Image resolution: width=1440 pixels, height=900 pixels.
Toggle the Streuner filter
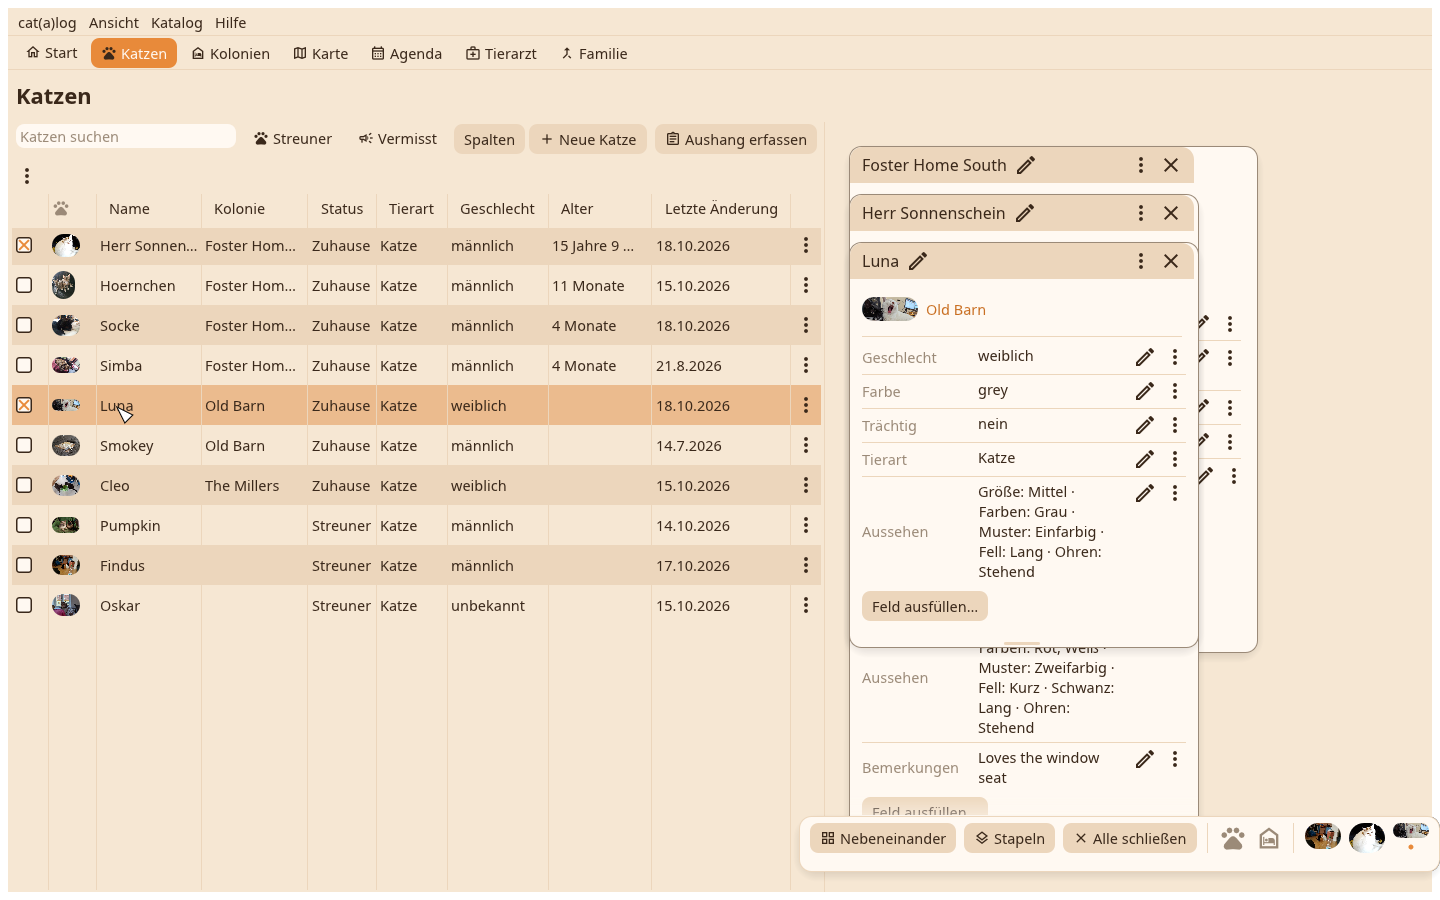coord(293,139)
